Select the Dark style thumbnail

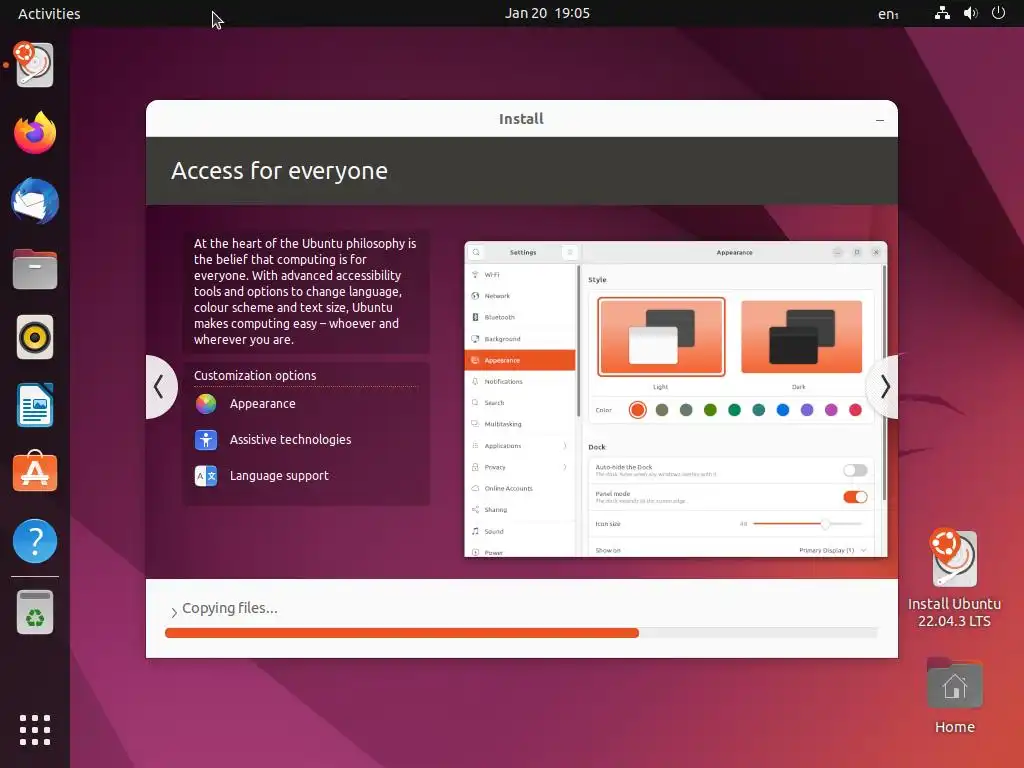click(801, 337)
